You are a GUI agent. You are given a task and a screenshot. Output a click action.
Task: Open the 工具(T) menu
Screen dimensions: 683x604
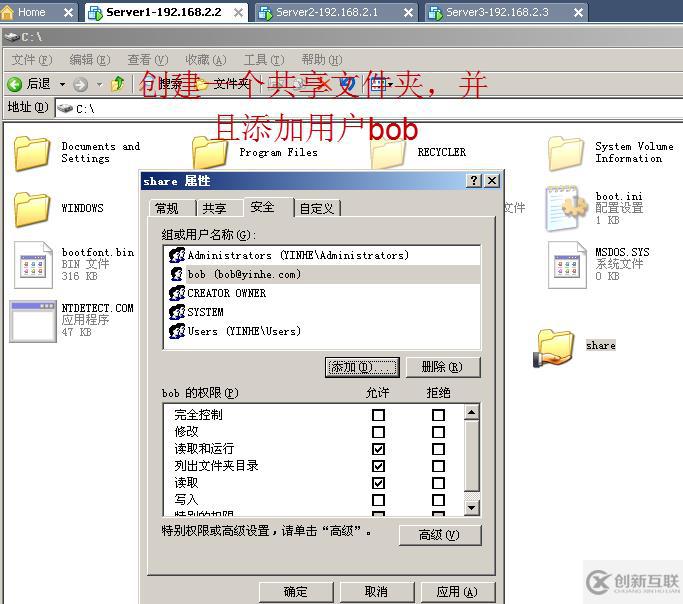264,60
